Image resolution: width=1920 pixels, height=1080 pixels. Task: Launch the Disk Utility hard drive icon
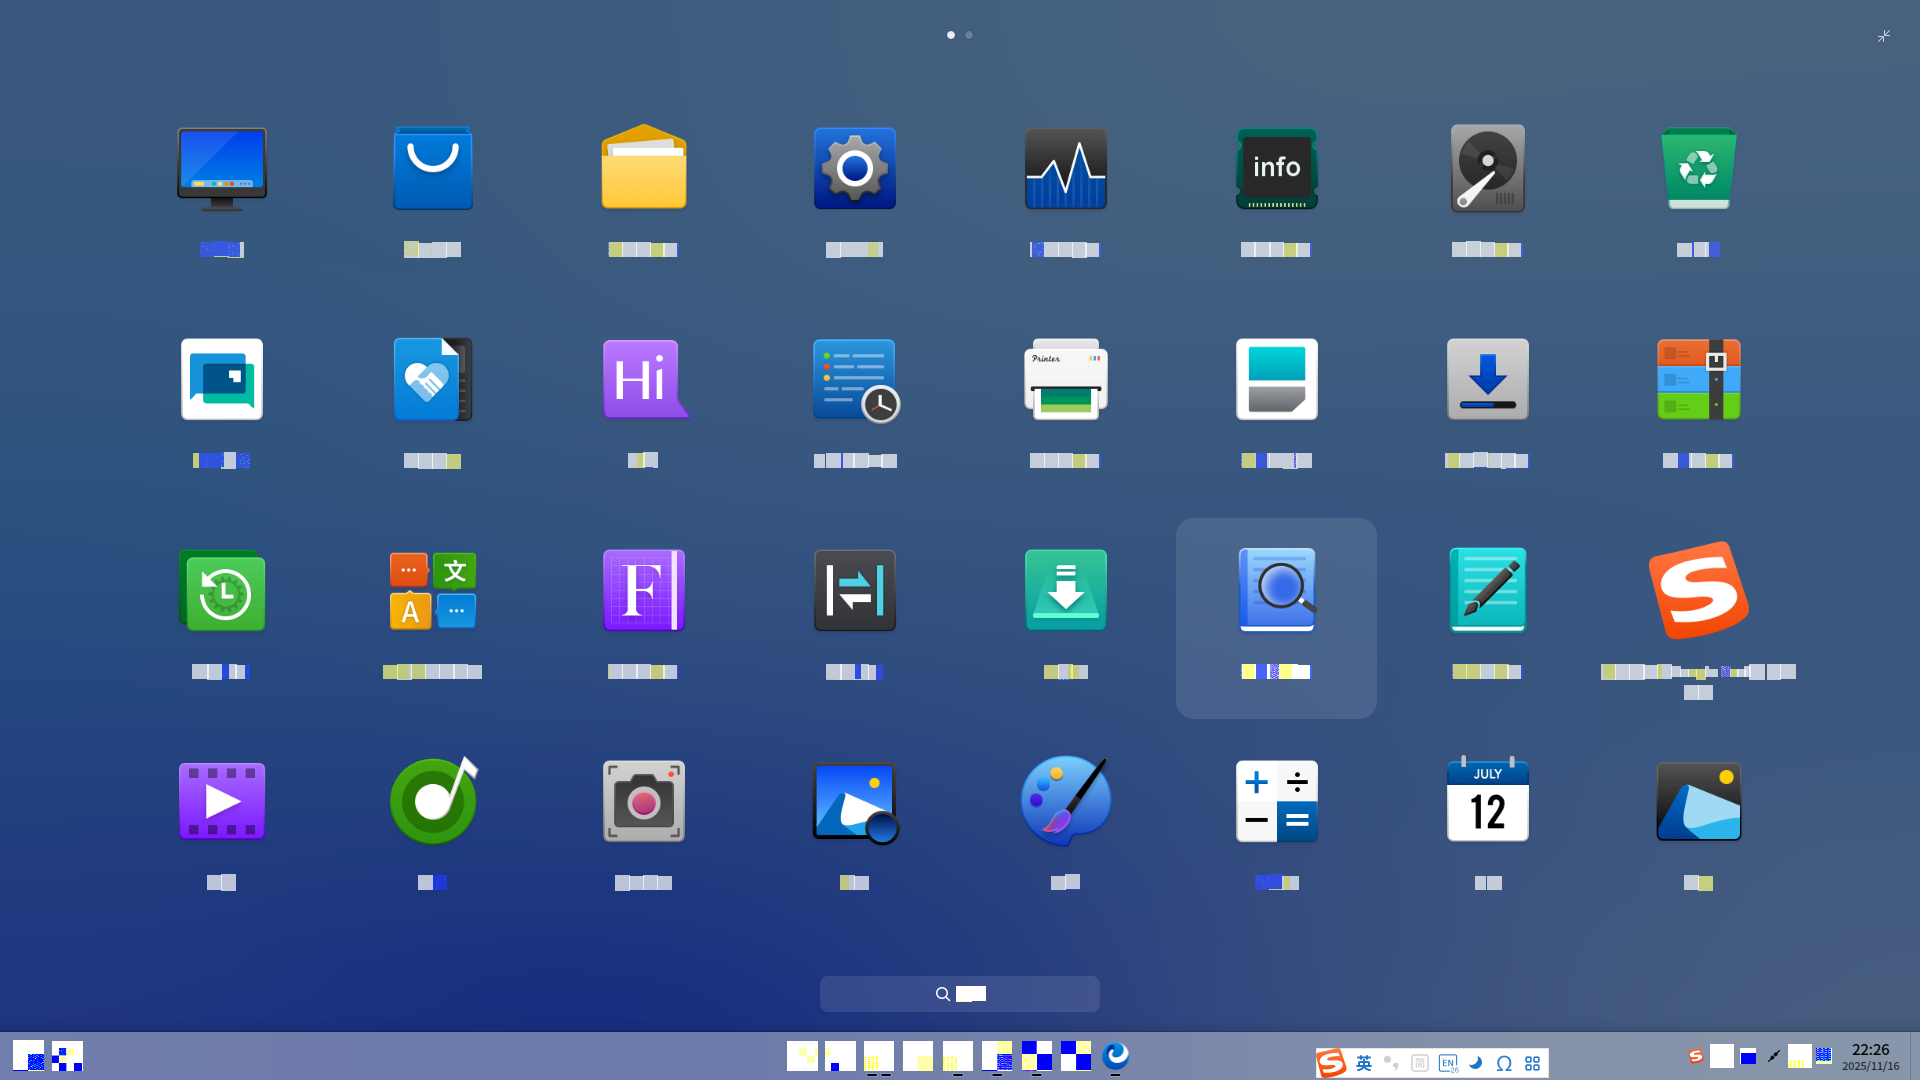1487,168
